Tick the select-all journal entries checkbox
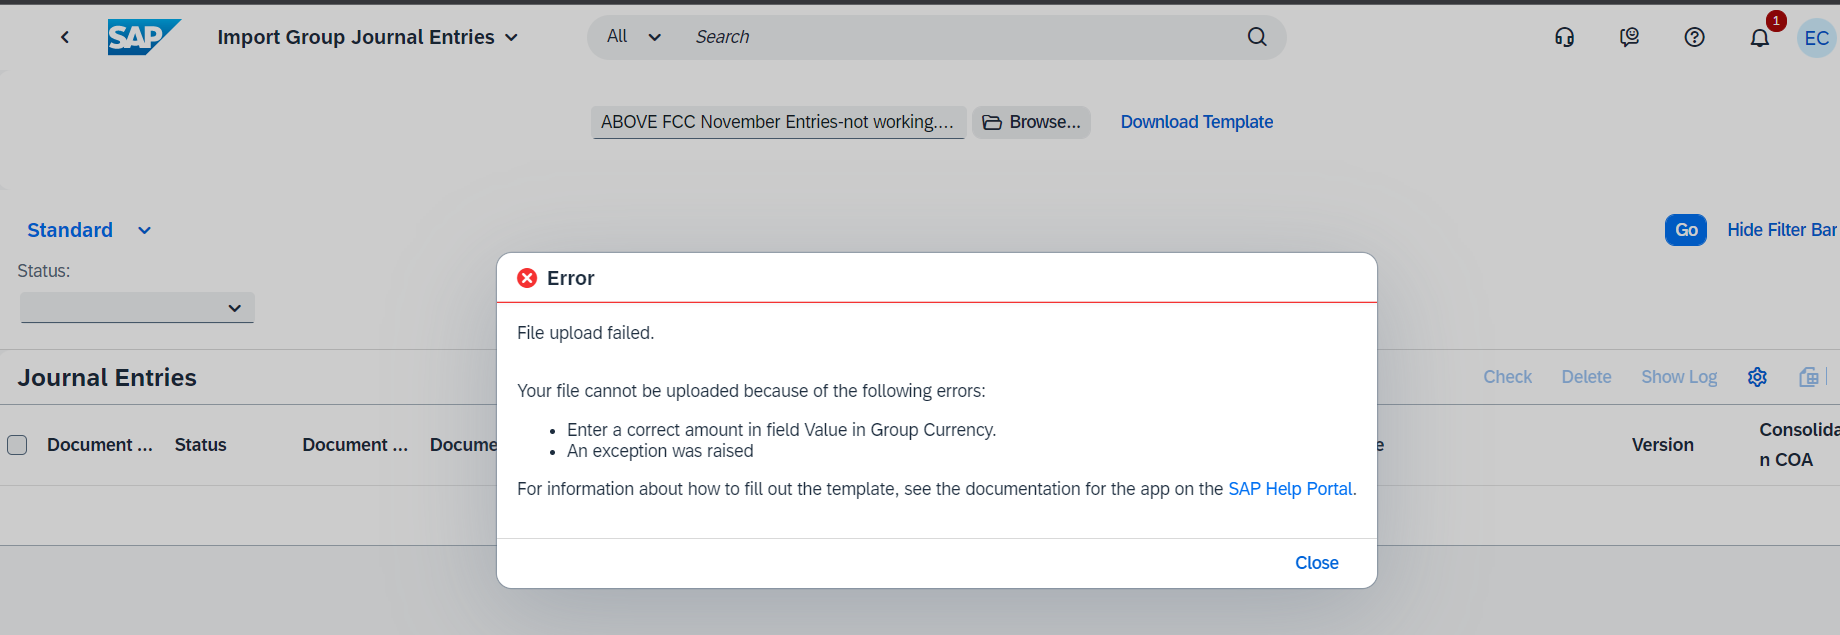1840x635 pixels. click(x=17, y=445)
